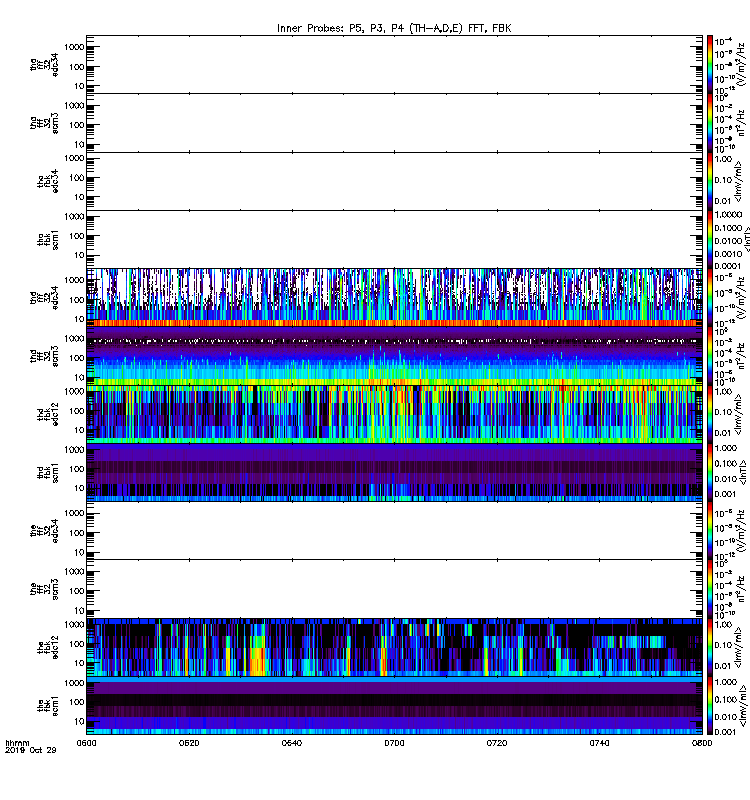Click the '1.00' value on thd fbk edc12 color bar
This screenshot has width=750, height=800.
click(723, 391)
